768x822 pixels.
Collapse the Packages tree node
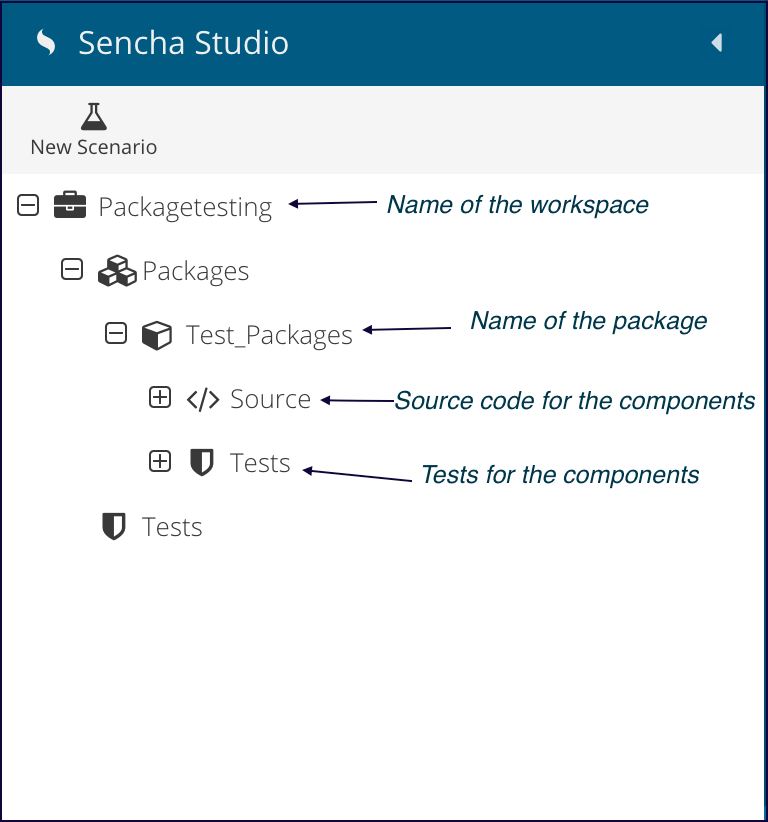[72, 269]
